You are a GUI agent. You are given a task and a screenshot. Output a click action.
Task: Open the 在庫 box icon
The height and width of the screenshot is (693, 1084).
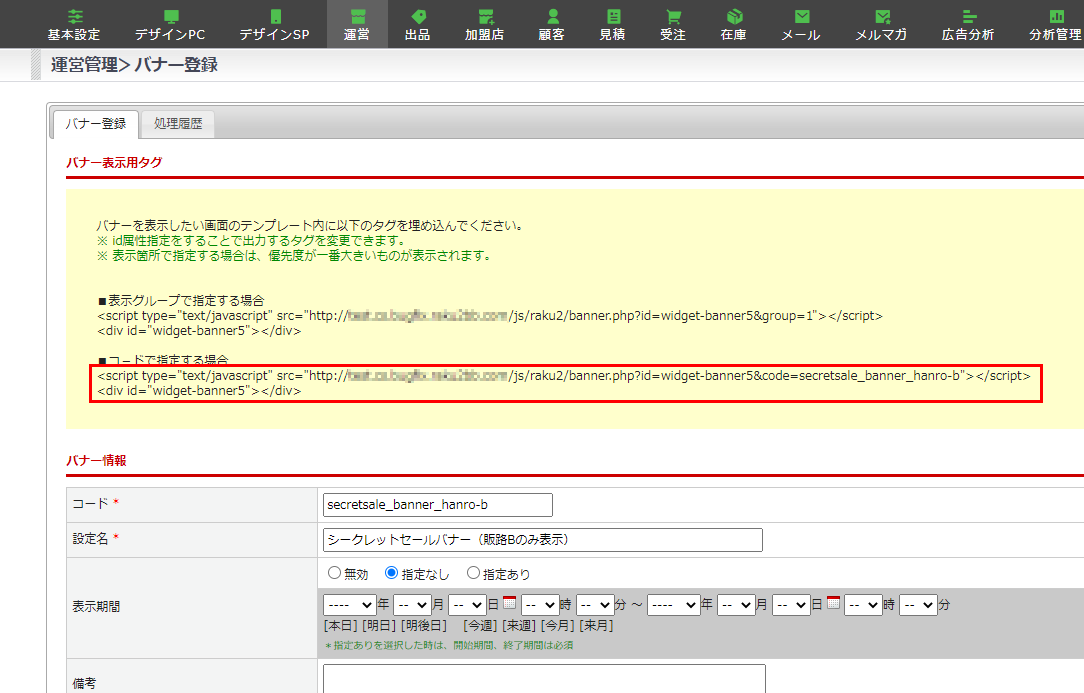coord(734,16)
